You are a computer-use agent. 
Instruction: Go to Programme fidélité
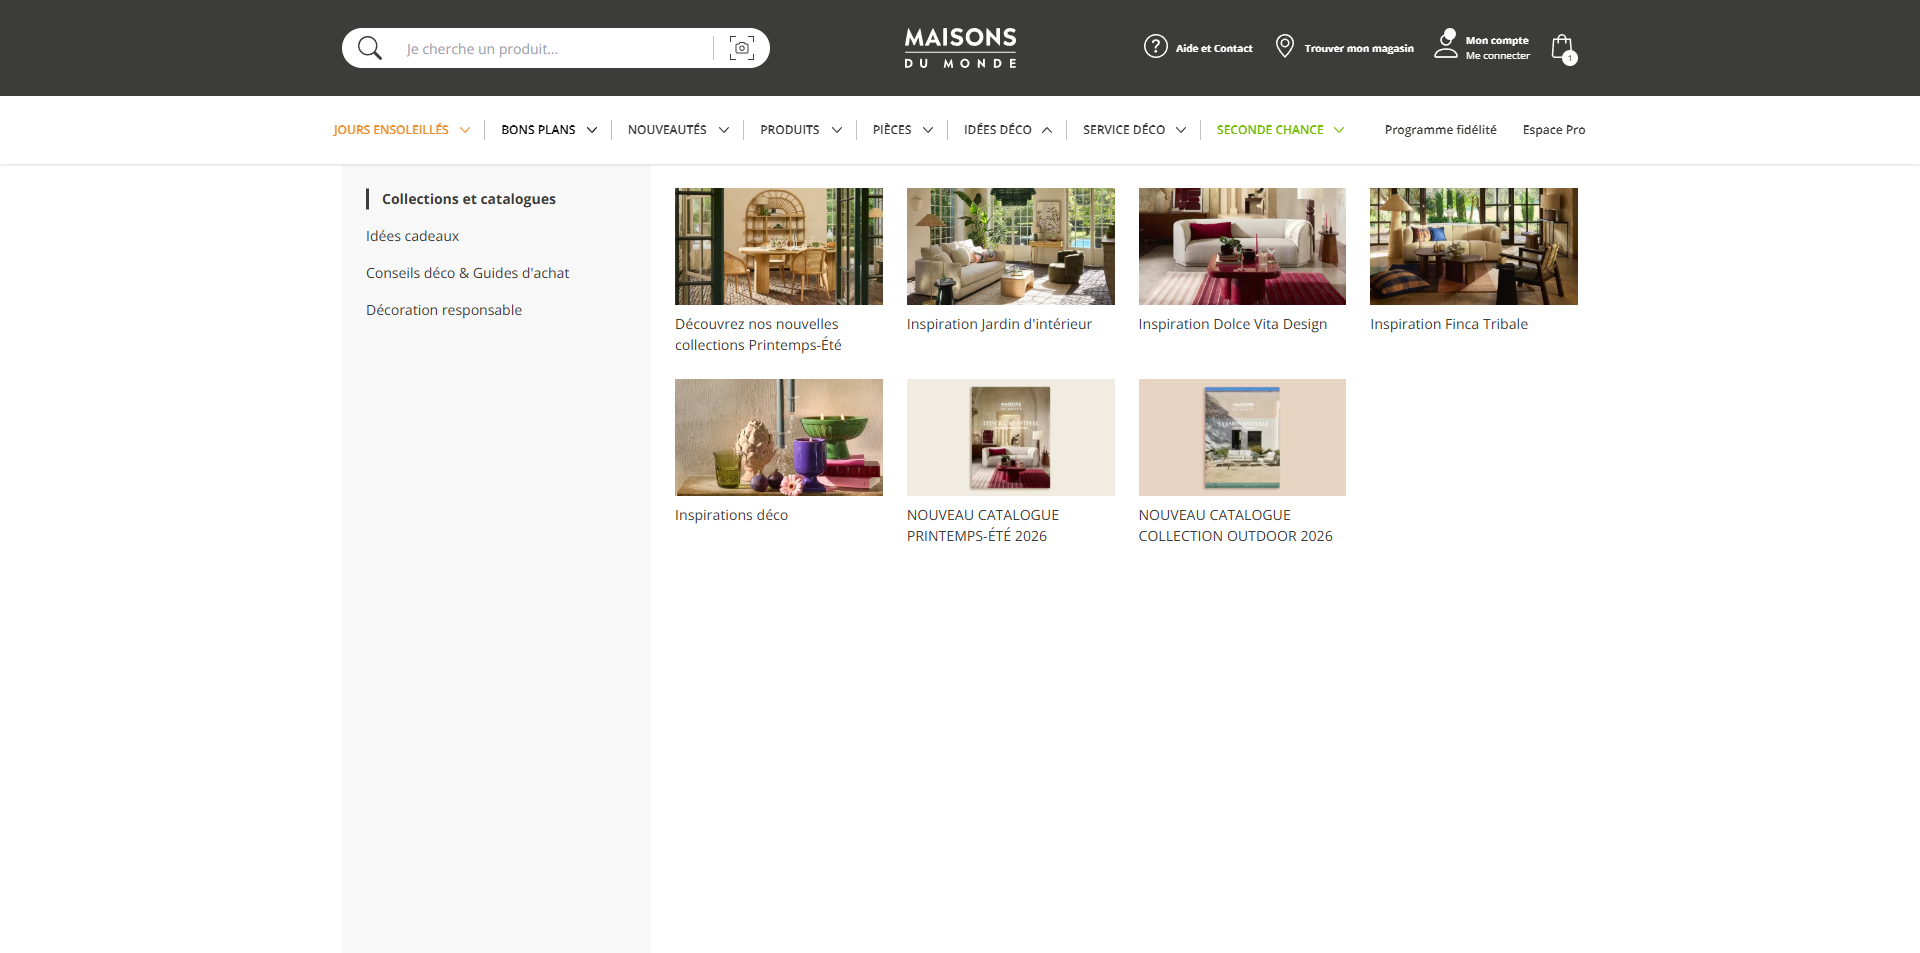(1440, 130)
